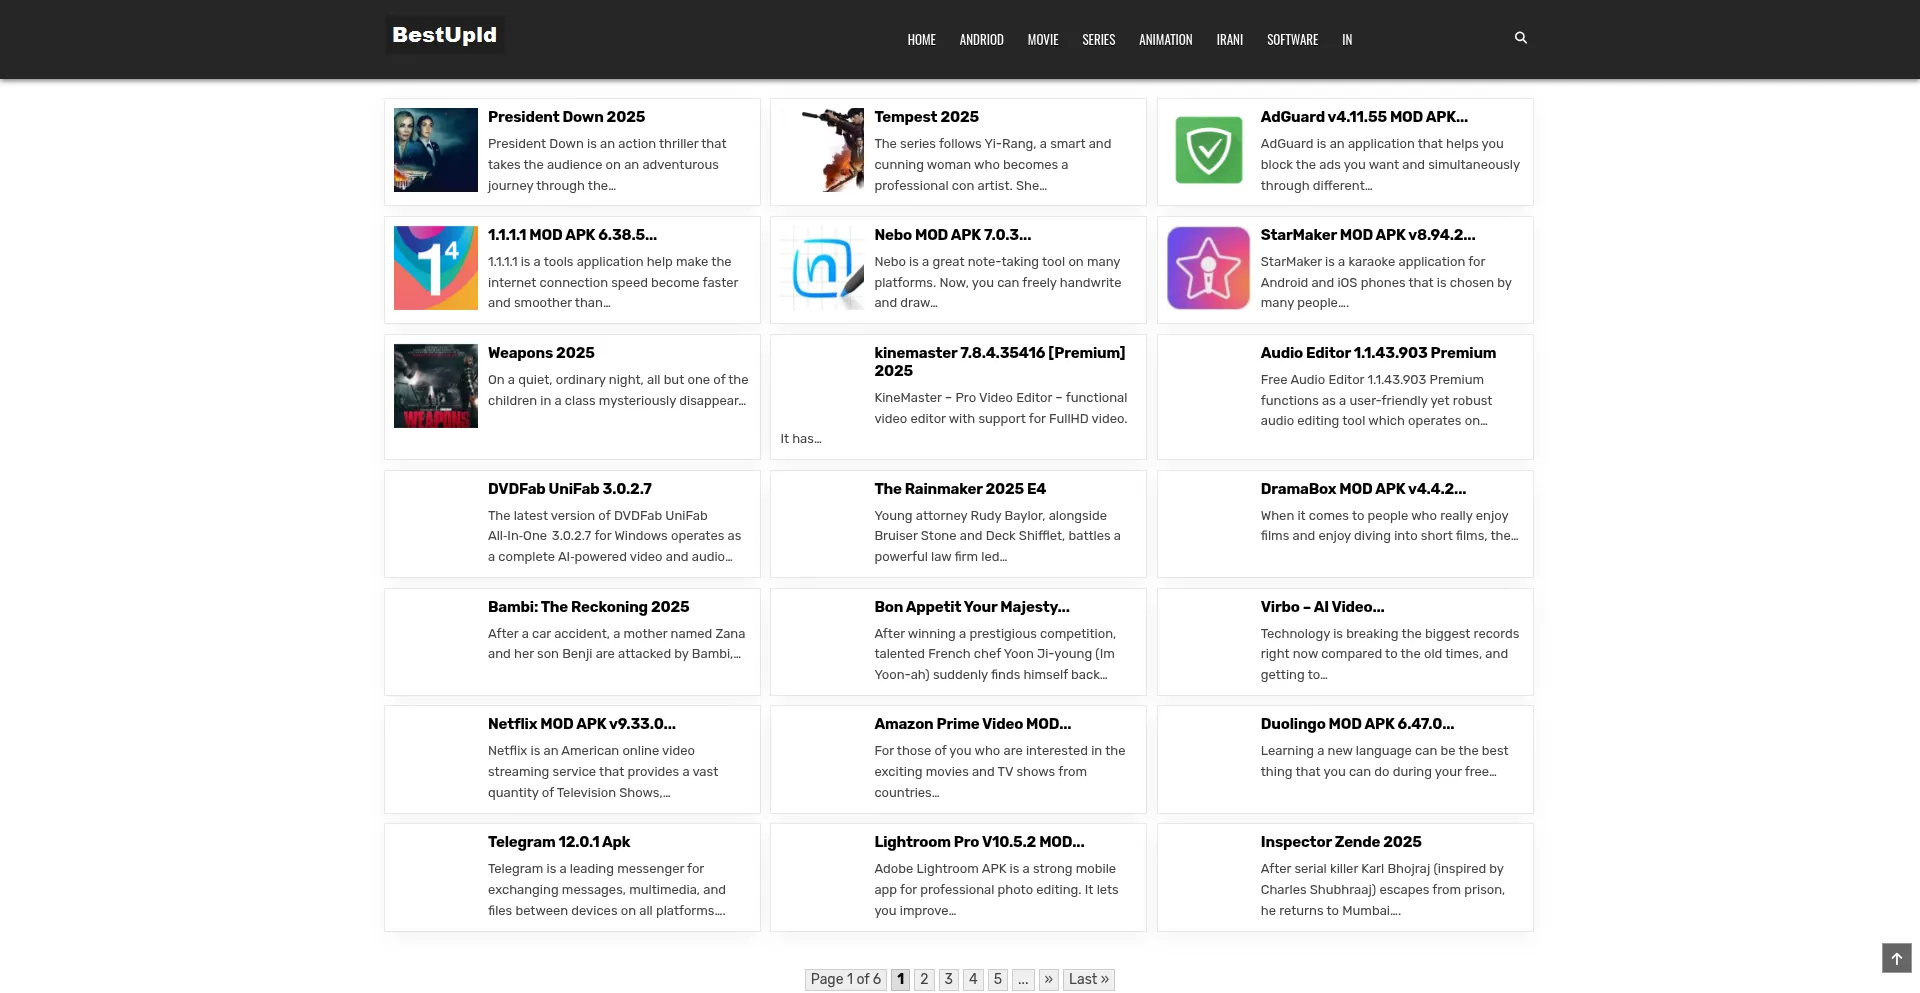
Task: Open the ANDRIOD menu category
Action: click(981, 40)
